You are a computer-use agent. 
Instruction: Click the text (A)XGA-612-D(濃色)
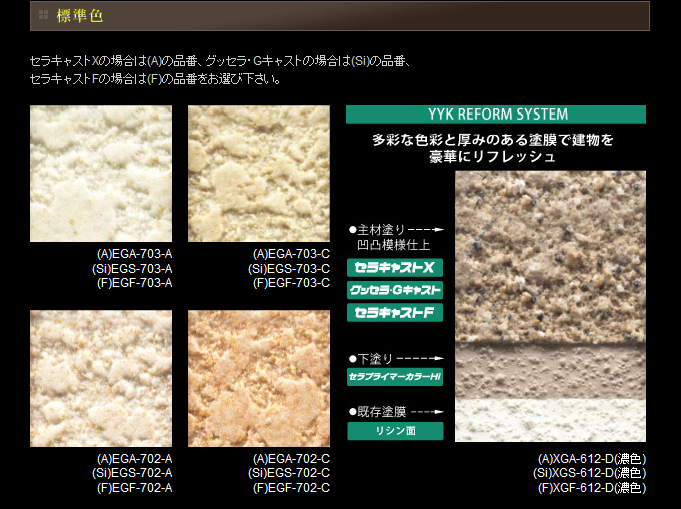tap(592, 459)
